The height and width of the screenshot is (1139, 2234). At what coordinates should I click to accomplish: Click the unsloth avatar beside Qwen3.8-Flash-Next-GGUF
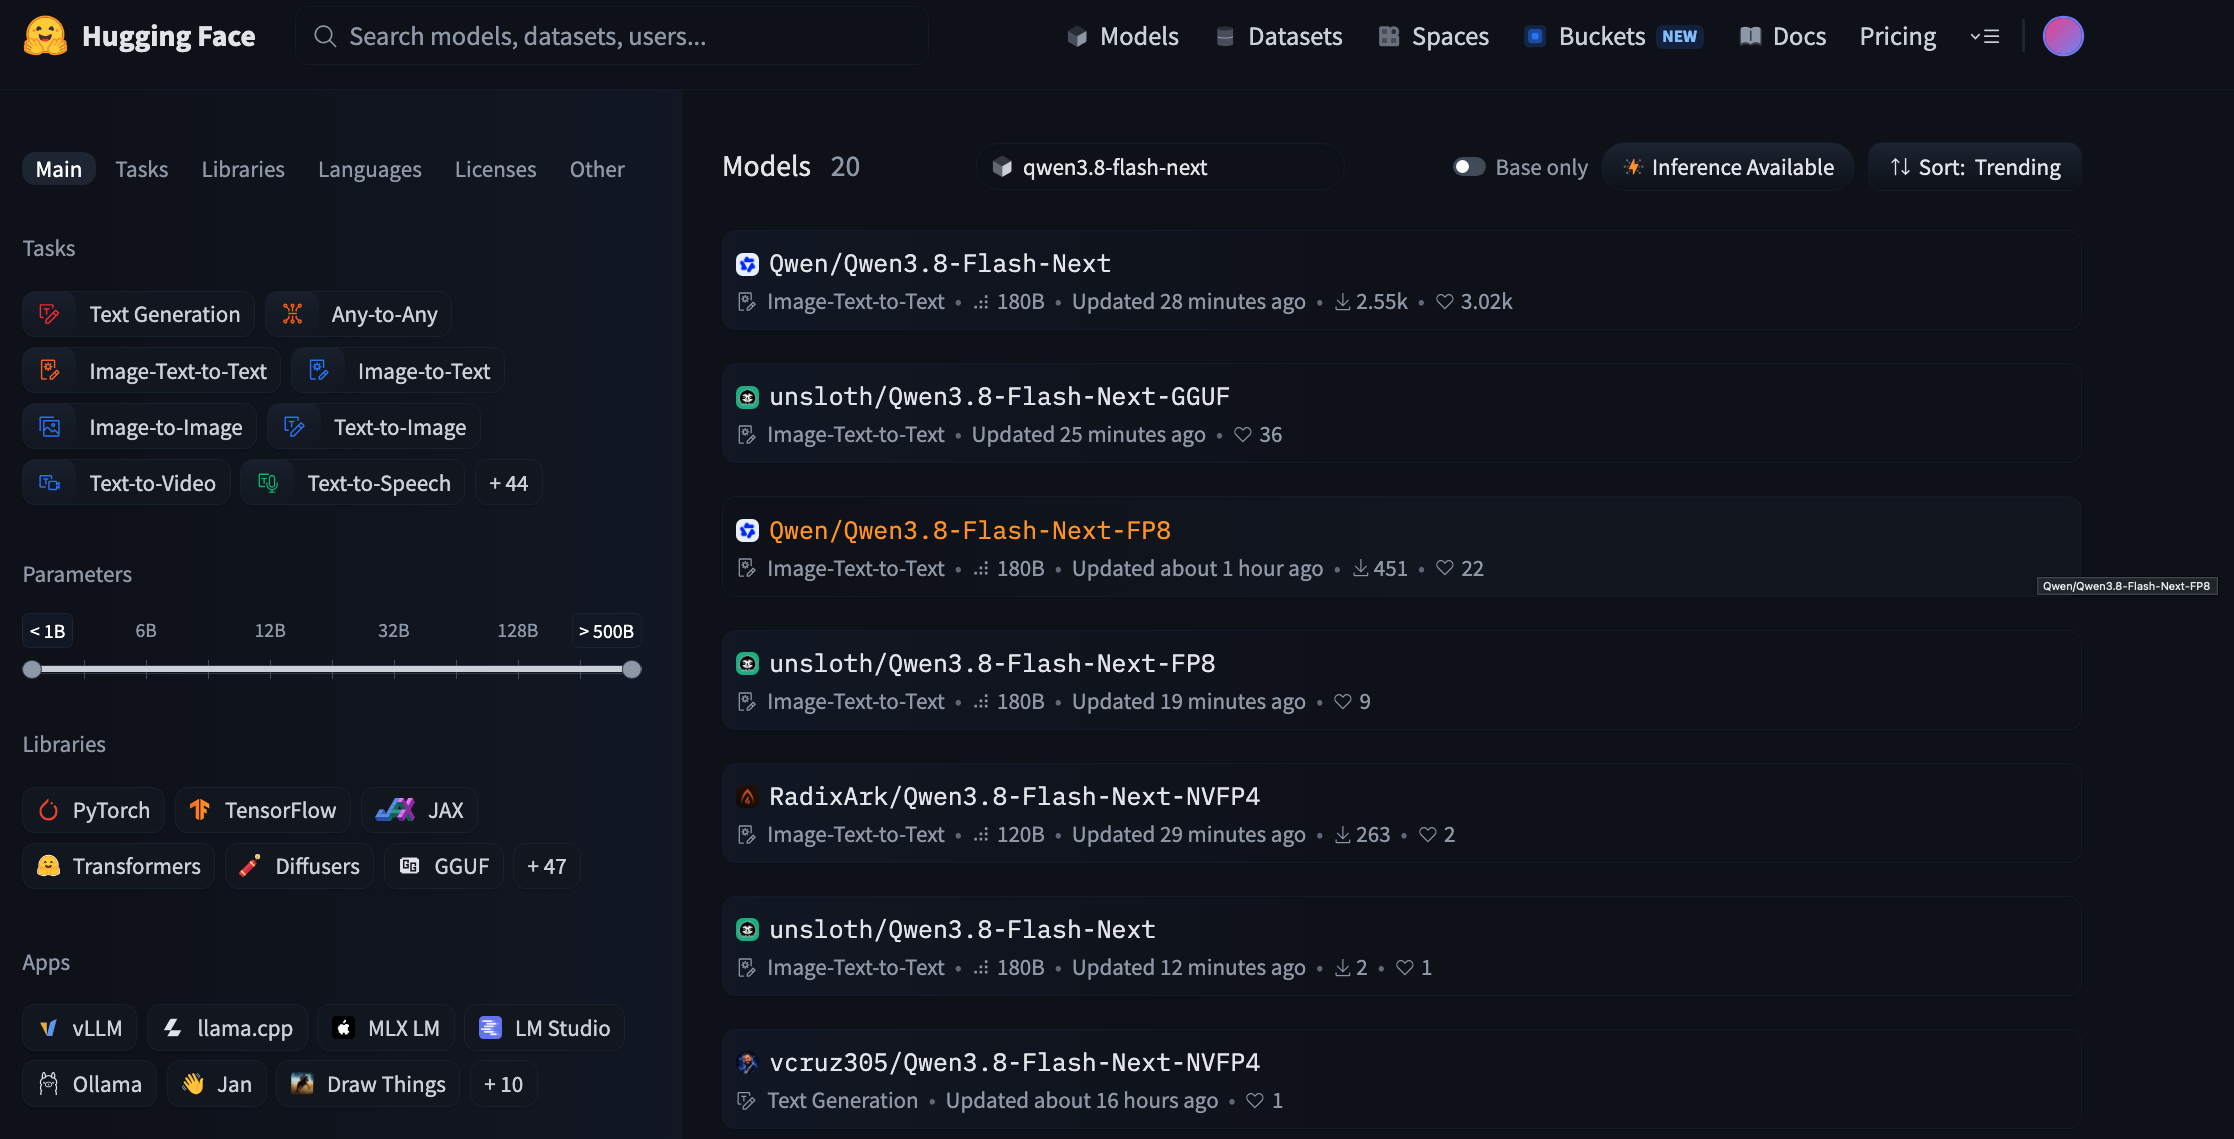coord(747,397)
